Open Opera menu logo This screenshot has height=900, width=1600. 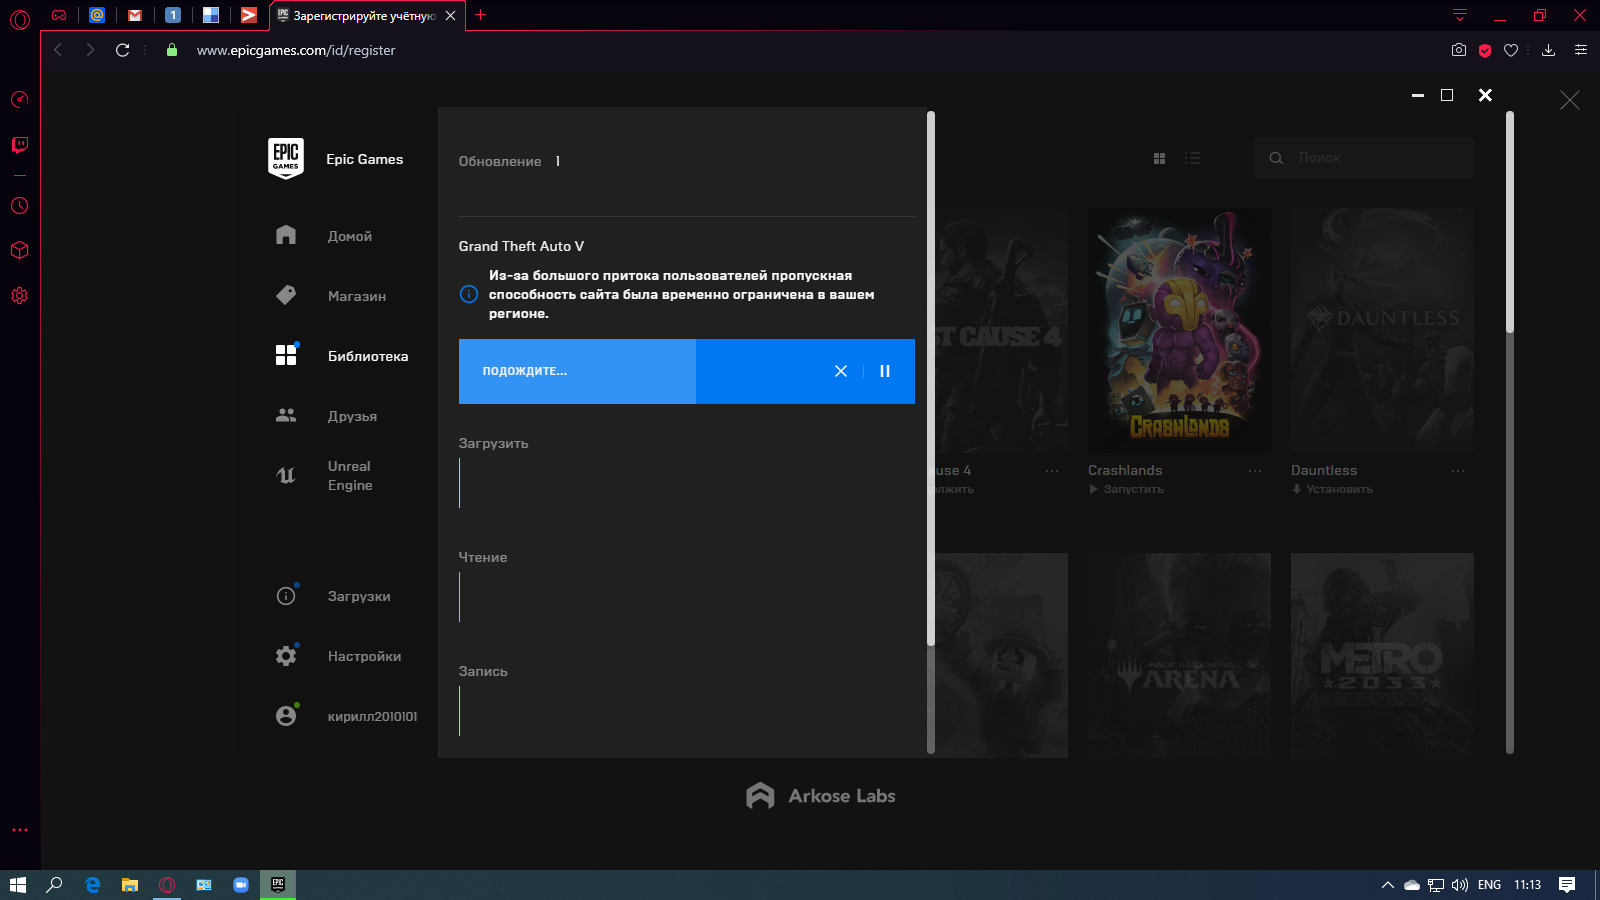(20, 19)
